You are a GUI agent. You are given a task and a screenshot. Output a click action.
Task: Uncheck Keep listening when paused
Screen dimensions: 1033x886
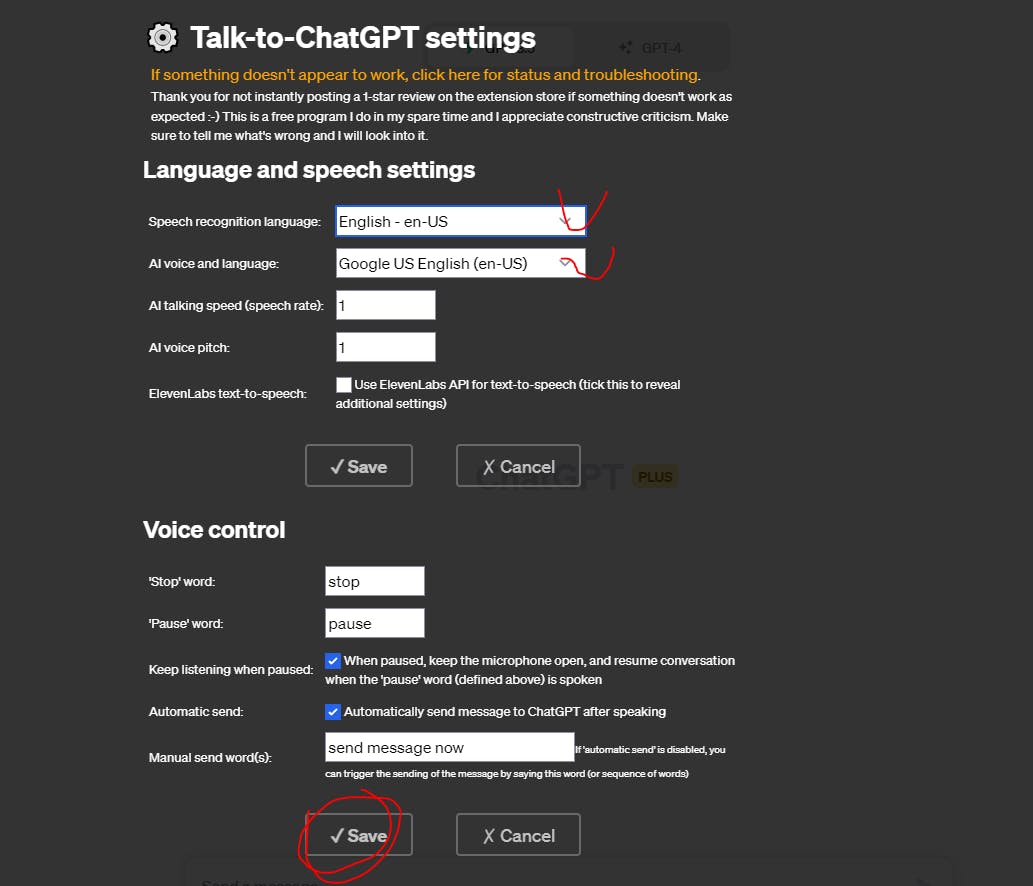333,661
